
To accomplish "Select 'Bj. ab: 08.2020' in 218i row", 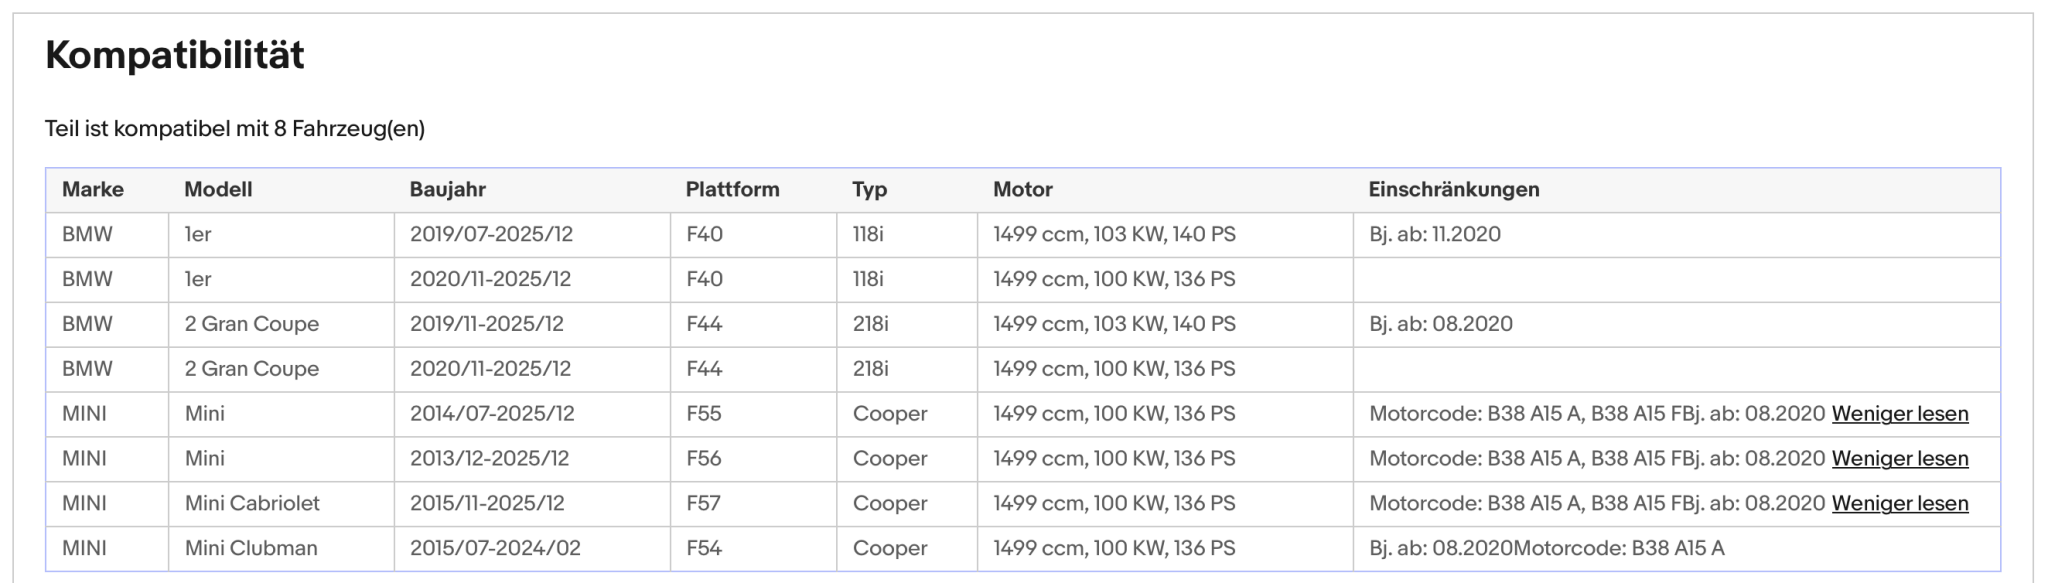I will 1677,325.
